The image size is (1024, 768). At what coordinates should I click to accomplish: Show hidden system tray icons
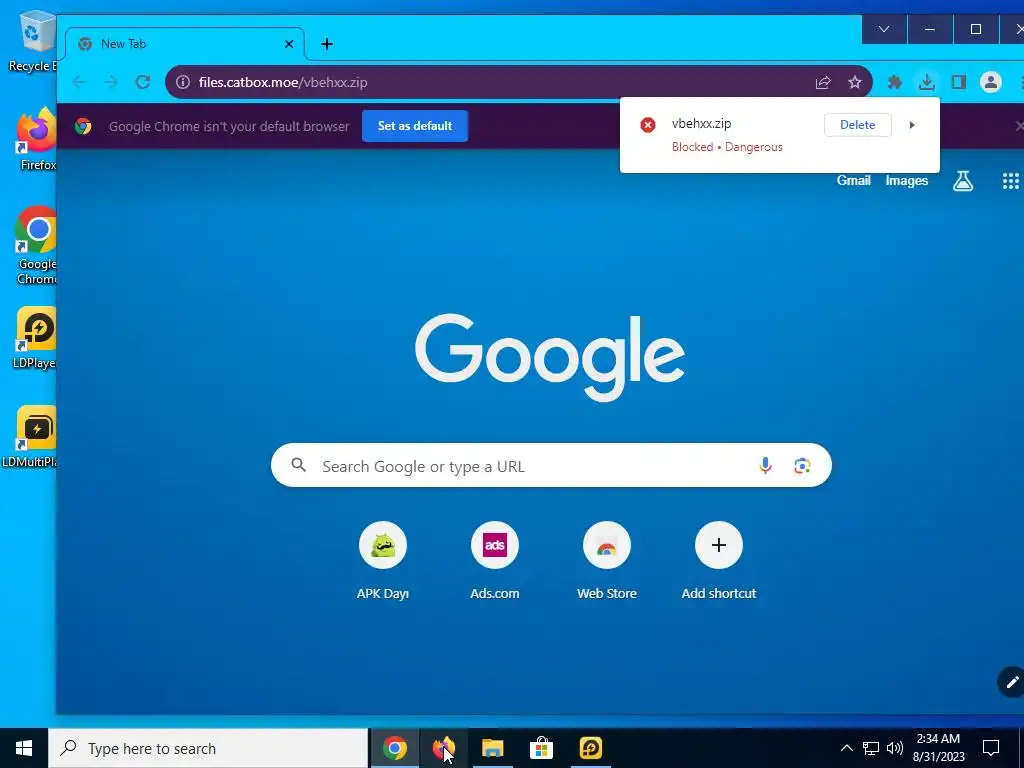pyautogui.click(x=846, y=748)
